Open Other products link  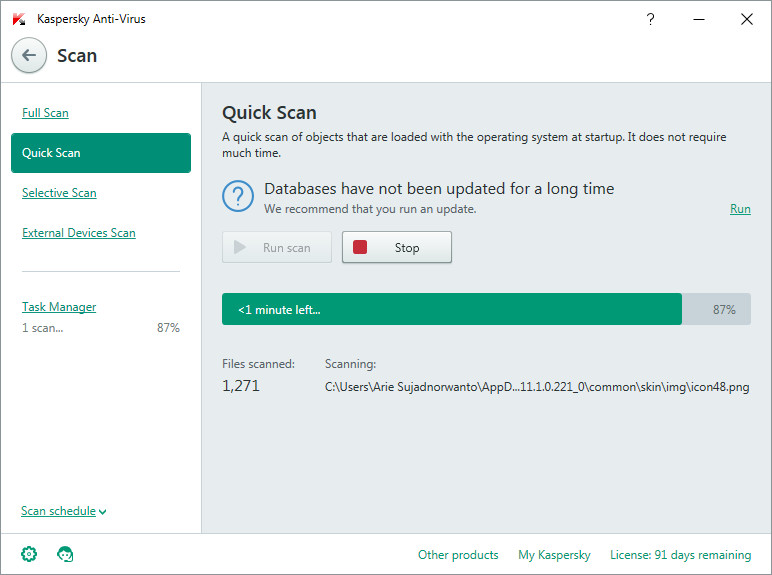click(458, 555)
